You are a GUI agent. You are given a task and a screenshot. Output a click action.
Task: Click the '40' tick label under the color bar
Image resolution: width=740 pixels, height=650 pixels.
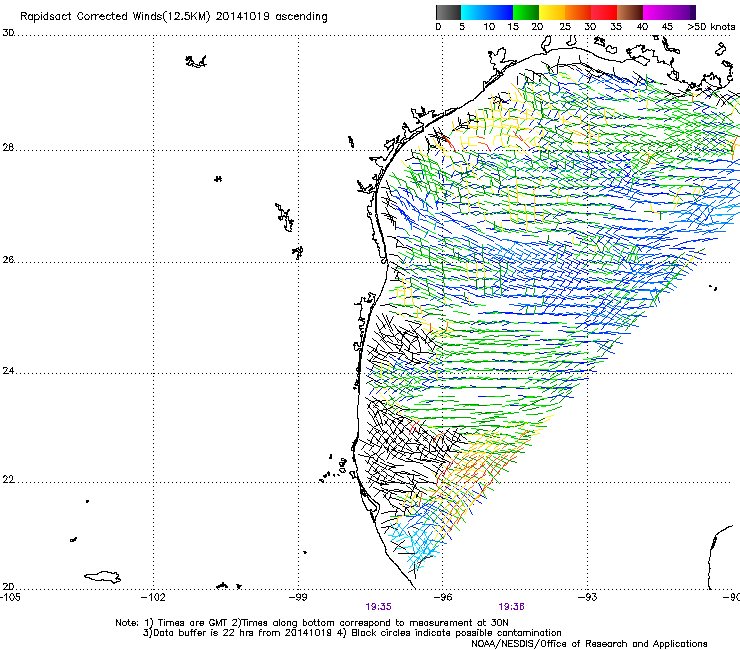642,27
